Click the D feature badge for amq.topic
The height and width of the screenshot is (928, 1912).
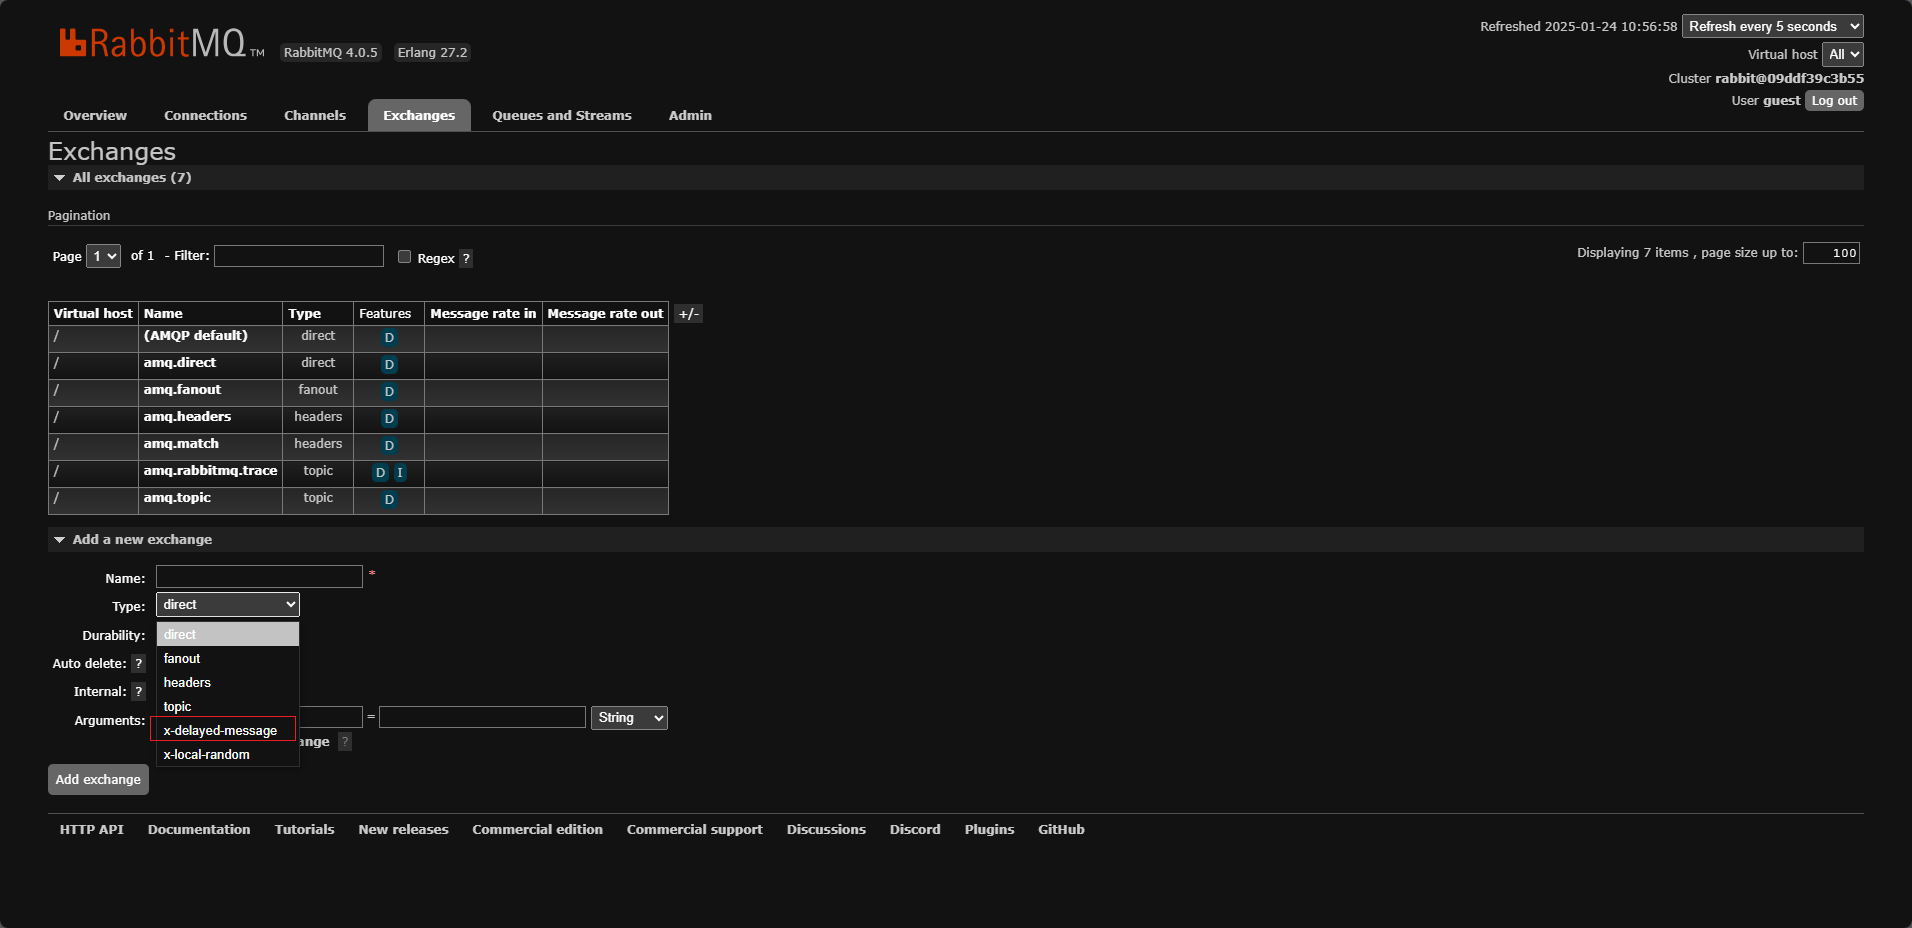(389, 500)
